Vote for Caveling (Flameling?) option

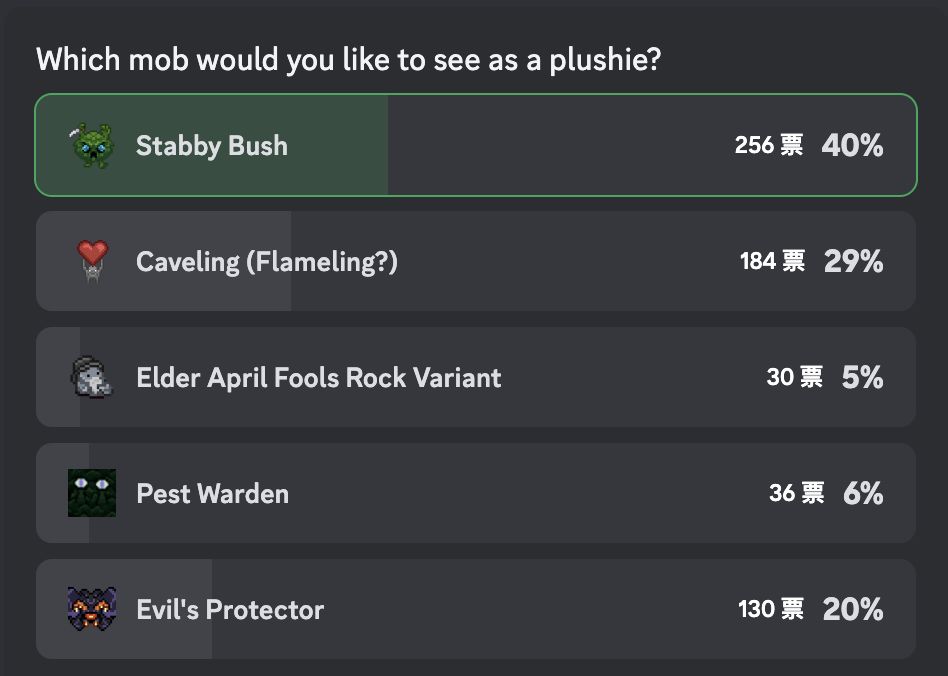pos(476,261)
